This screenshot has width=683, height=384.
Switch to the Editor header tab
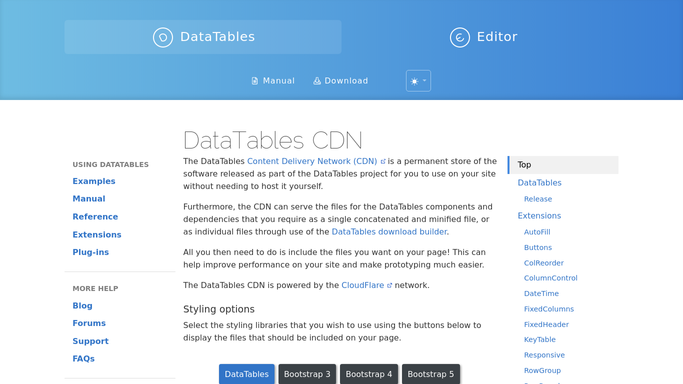[x=484, y=37]
